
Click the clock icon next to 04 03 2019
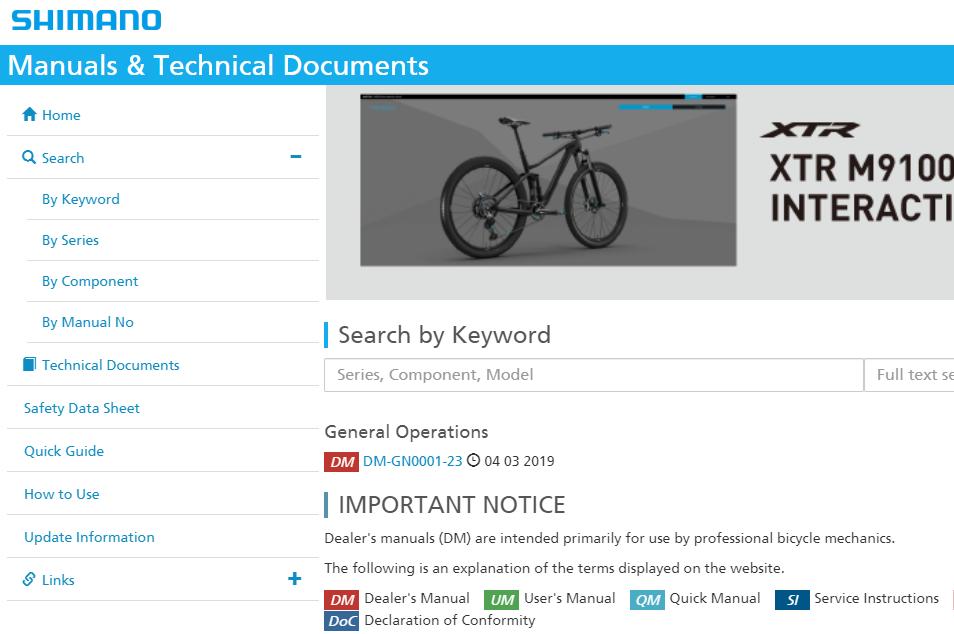473,461
